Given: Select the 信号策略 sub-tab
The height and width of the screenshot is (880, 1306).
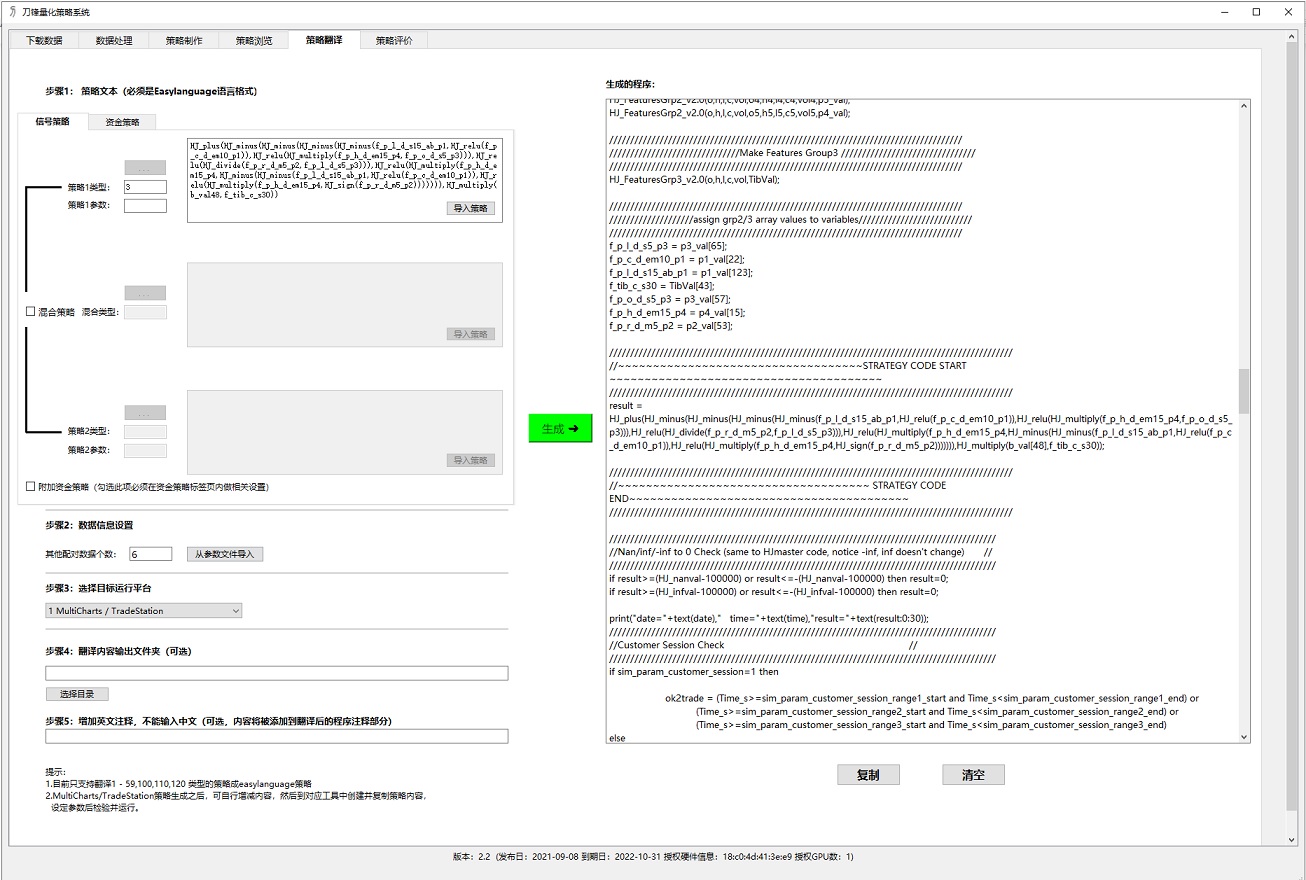Looking at the screenshot, I should (x=53, y=121).
